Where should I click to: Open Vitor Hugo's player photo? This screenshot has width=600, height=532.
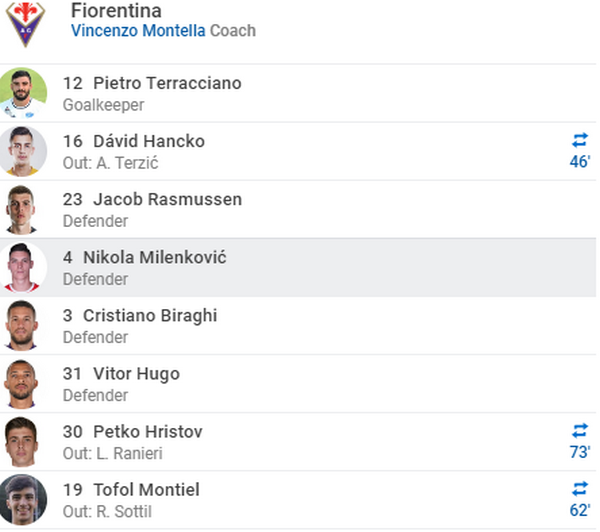(x=23, y=383)
